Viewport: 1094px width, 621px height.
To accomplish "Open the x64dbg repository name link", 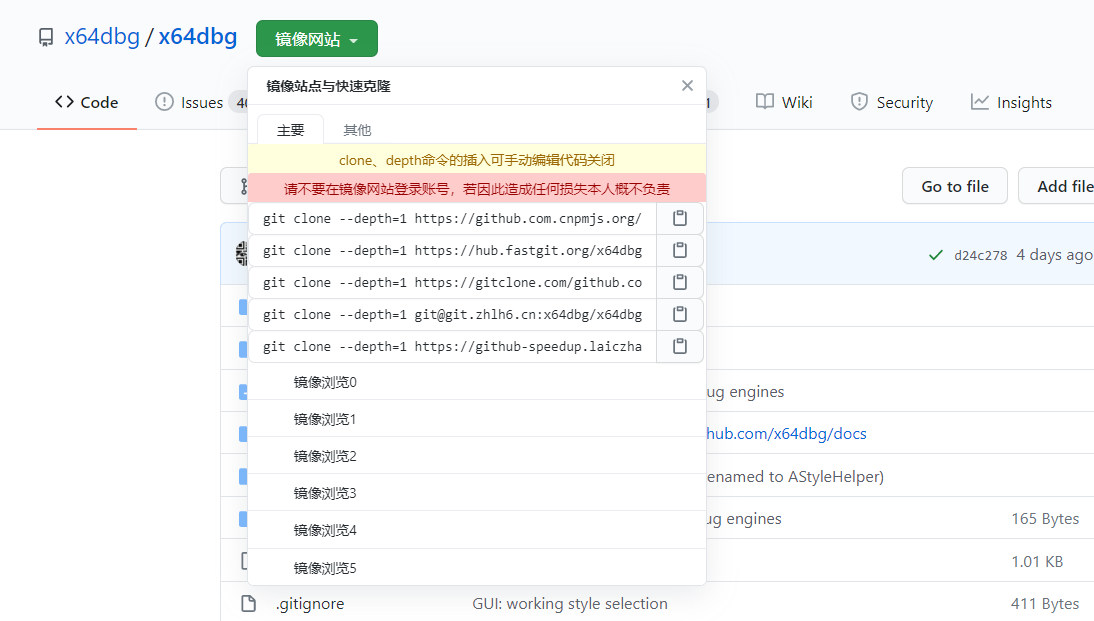I will pos(197,36).
